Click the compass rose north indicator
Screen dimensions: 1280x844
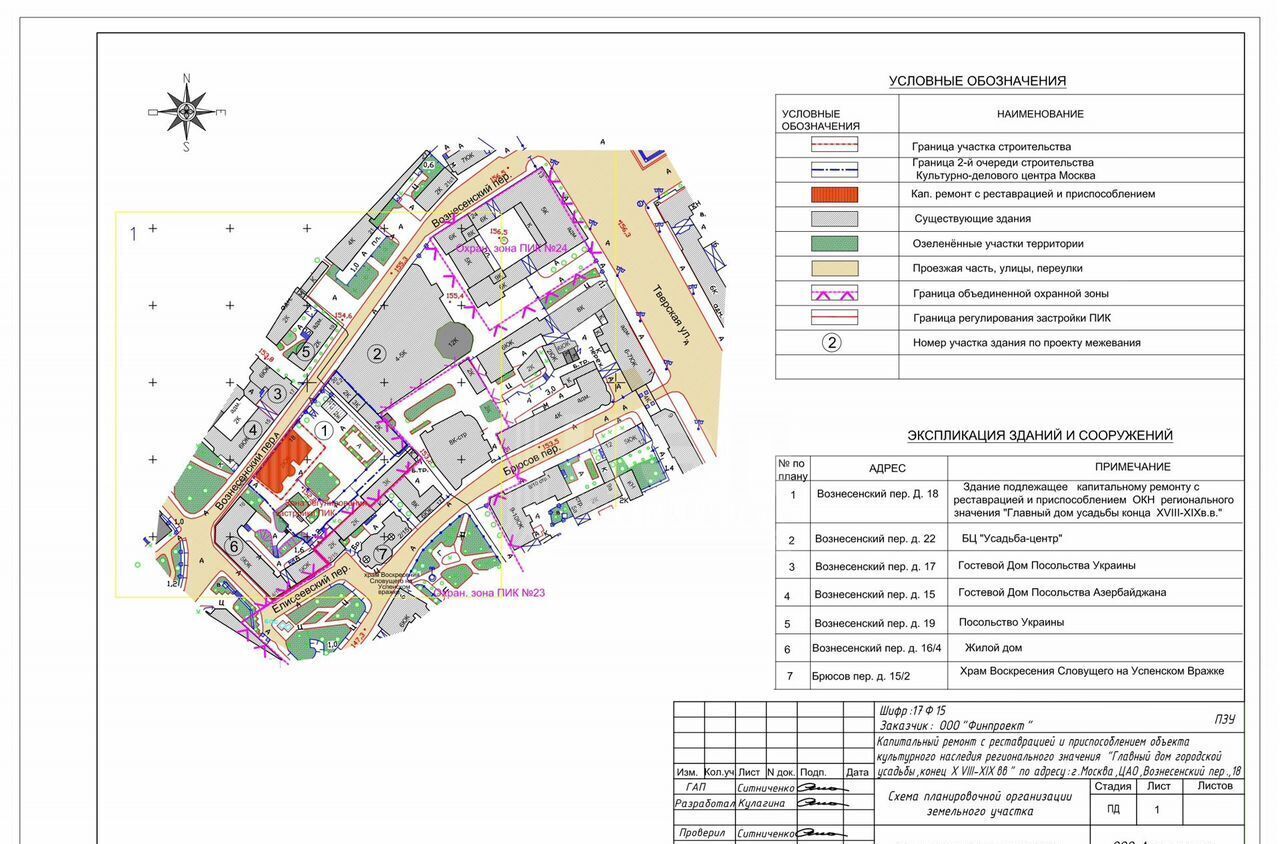click(186, 77)
